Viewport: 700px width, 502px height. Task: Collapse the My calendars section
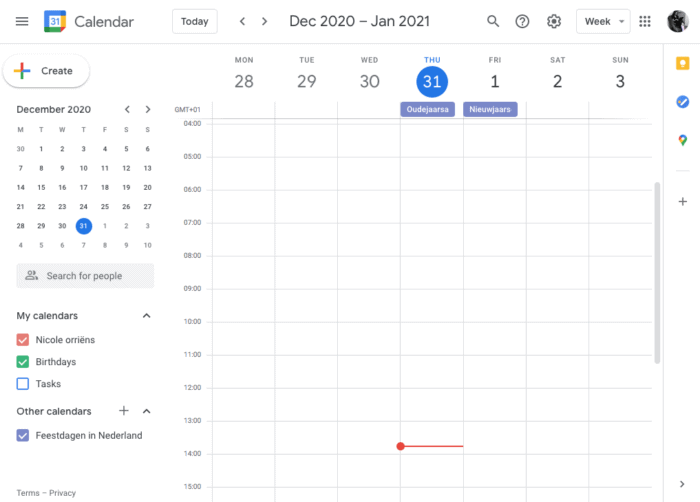coord(147,316)
